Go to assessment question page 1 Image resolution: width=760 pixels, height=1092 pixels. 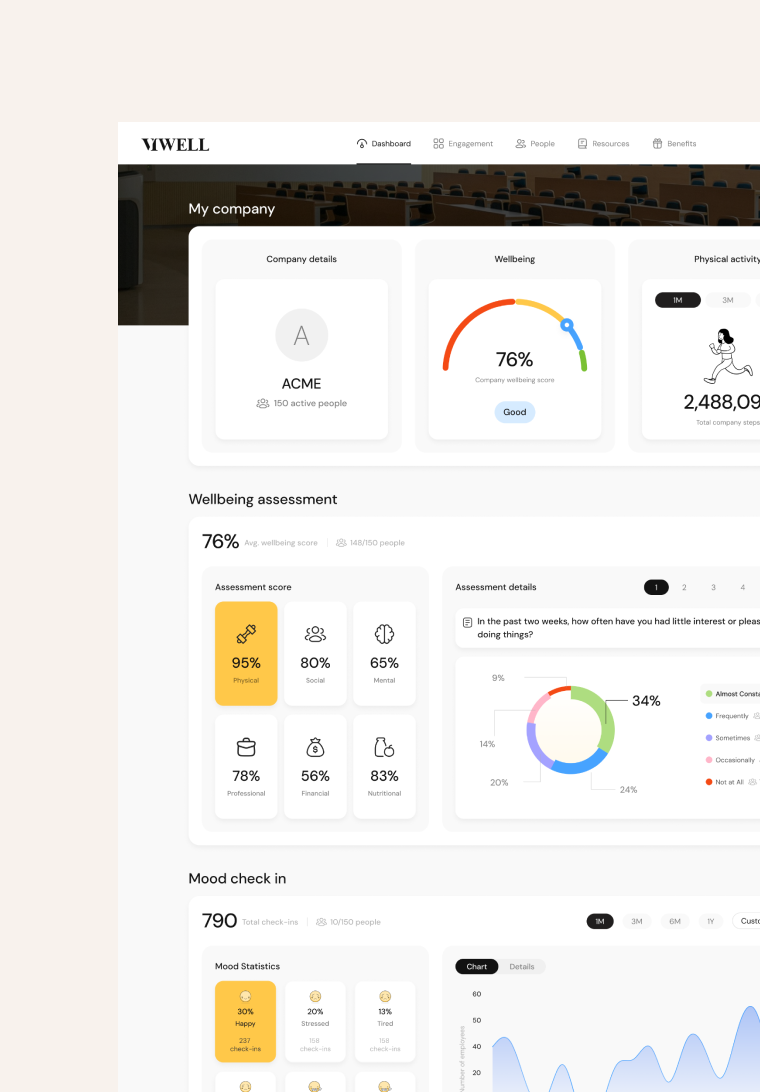[x=656, y=587]
